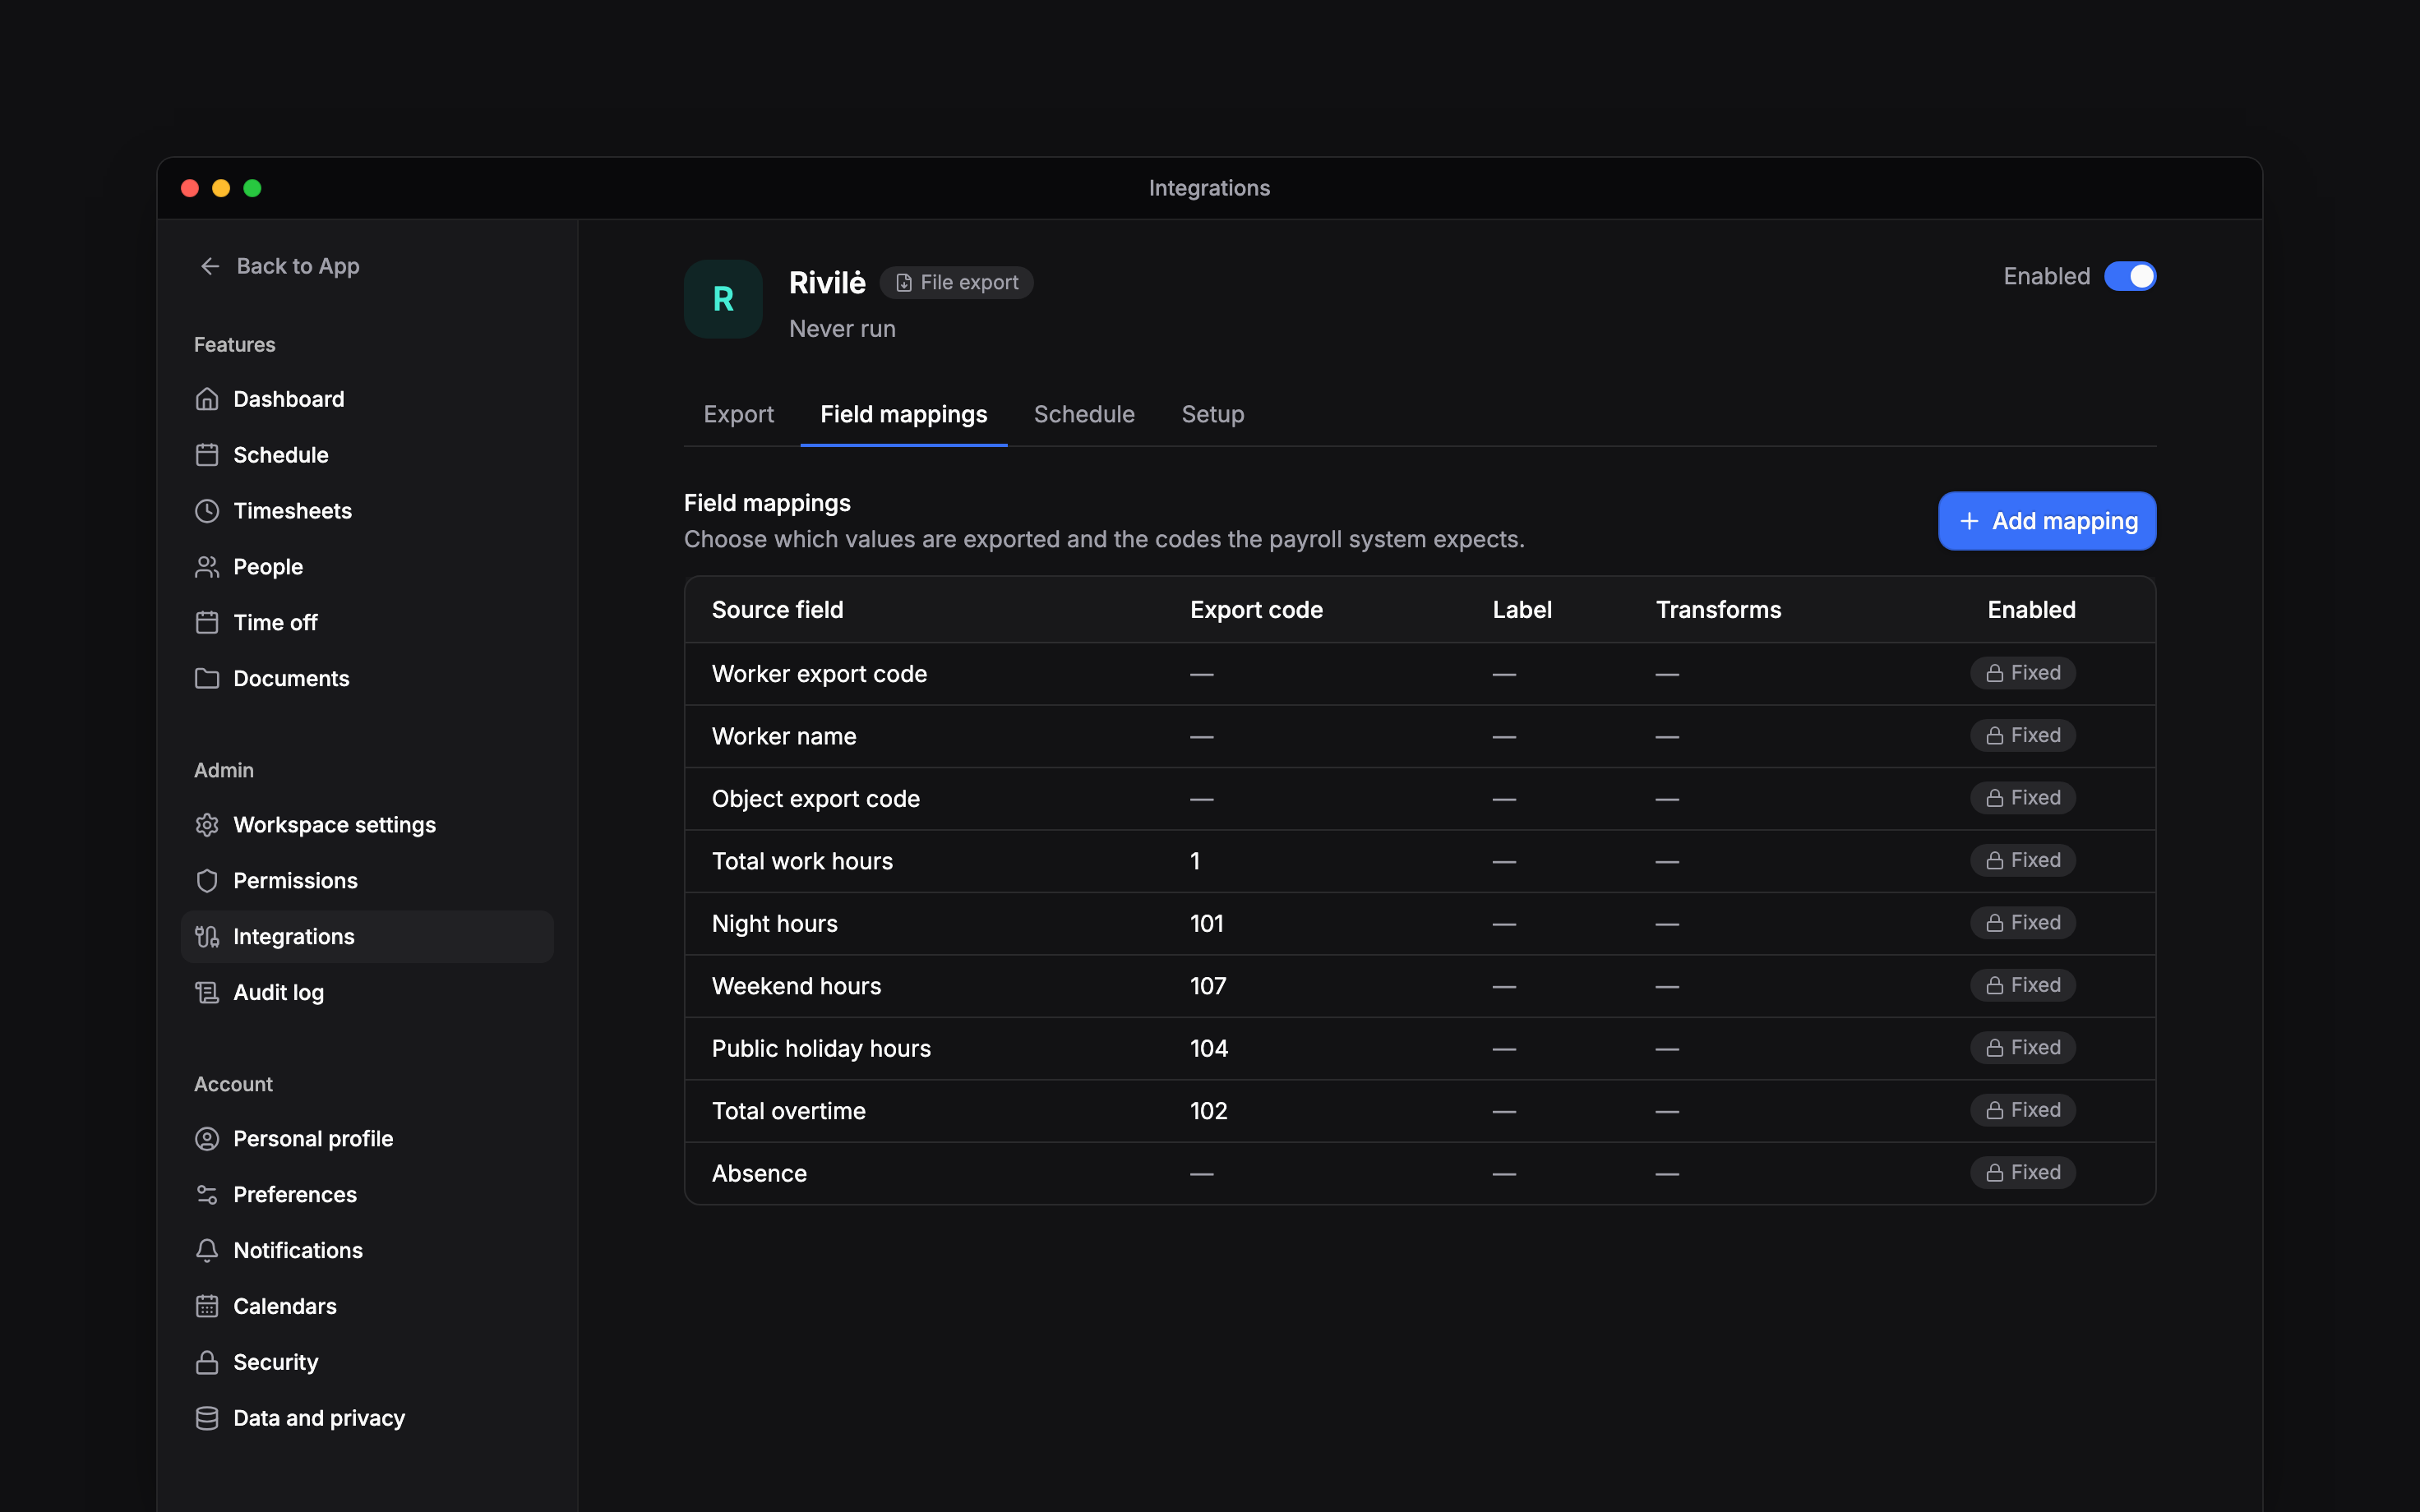This screenshot has width=2420, height=1512.
Task: Click the Notifications bell icon
Action: click(207, 1251)
